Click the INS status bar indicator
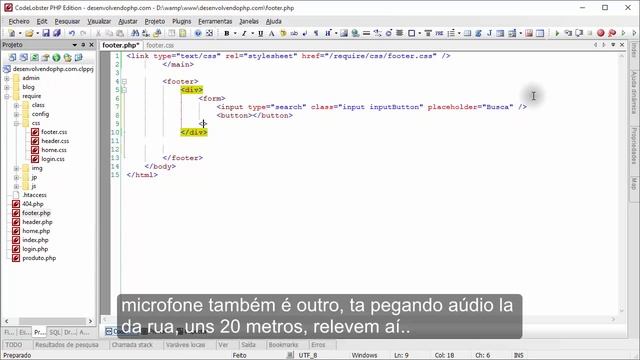The width and height of the screenshot is (640, 360). [x=518, y=356]
